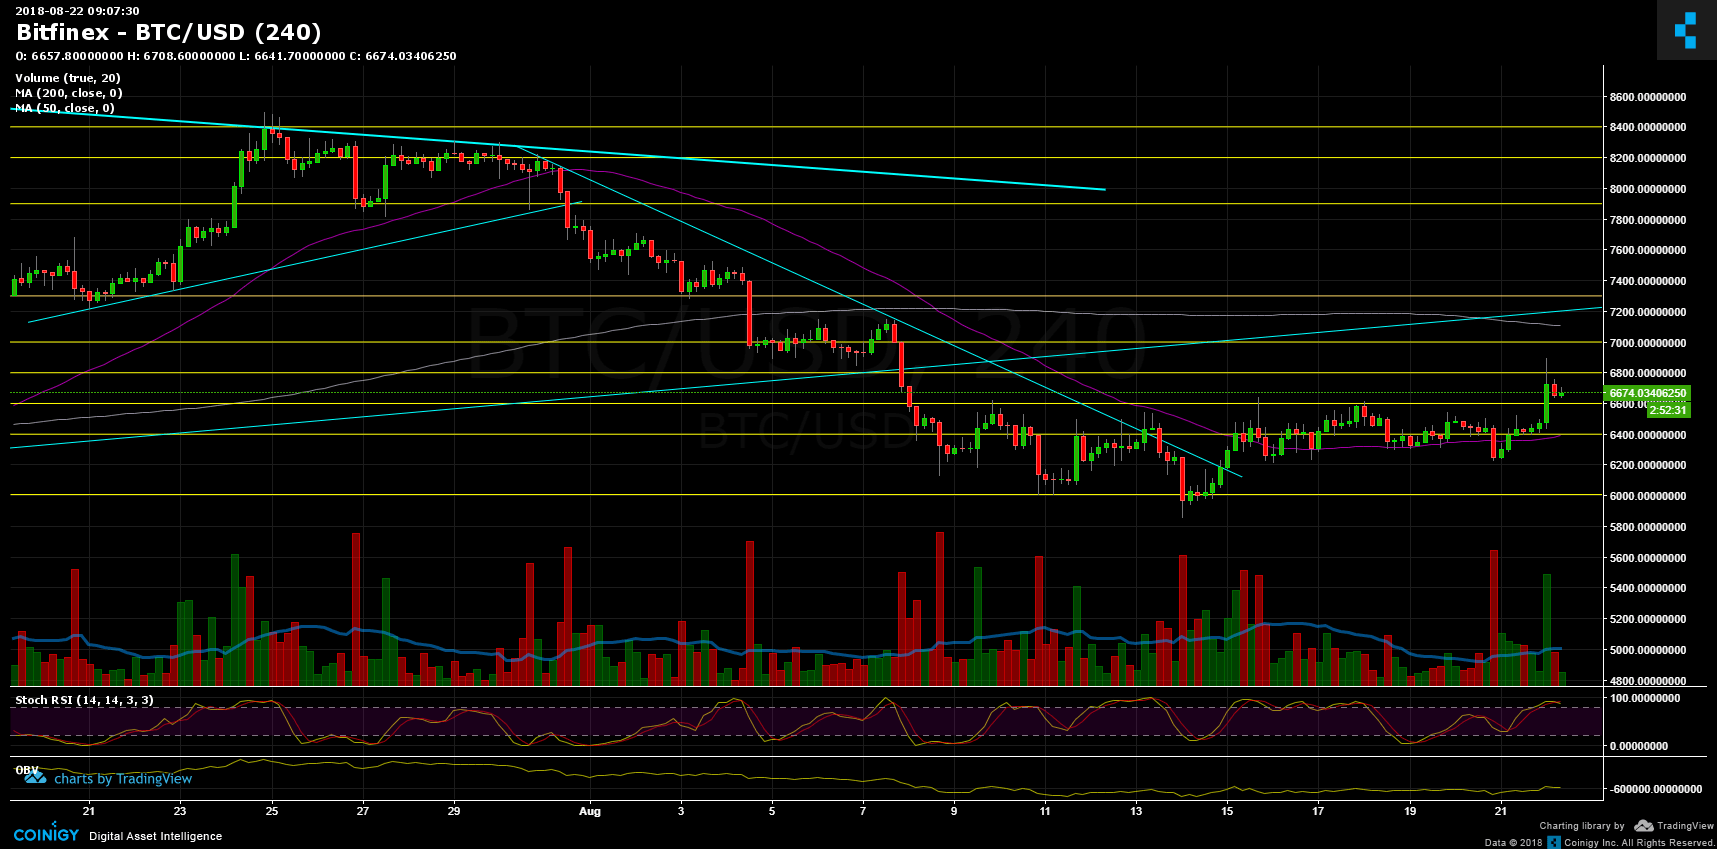
Task: Click the Stoch RSI 100.00000000 scale label
Action: pos(1645,698)
